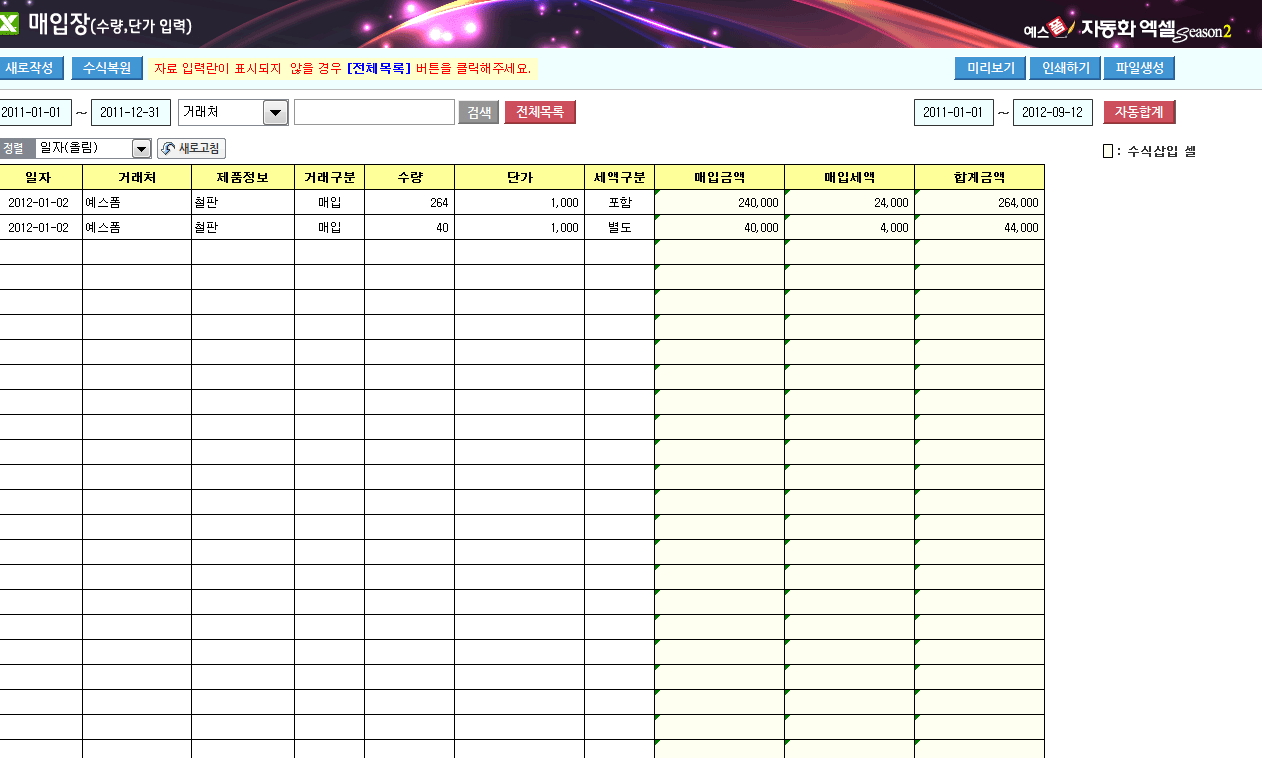This screenshot has width=1262, height=758.
Task: Open 미리보기 print preview
Action: (990, 69)
